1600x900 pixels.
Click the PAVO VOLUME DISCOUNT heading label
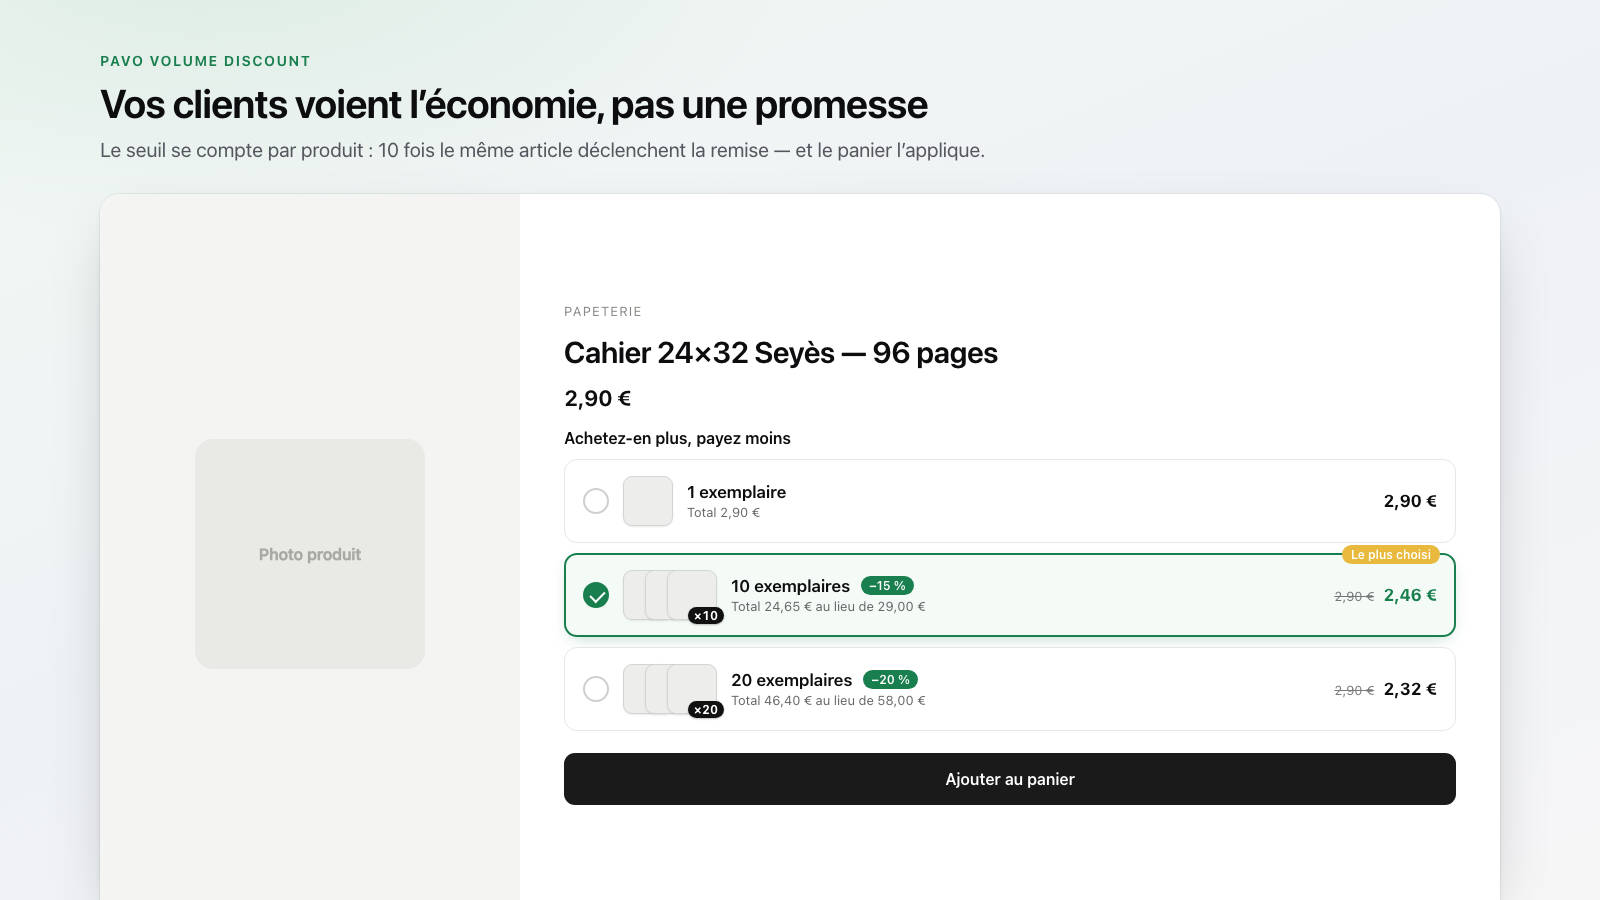tap(205, 61)
